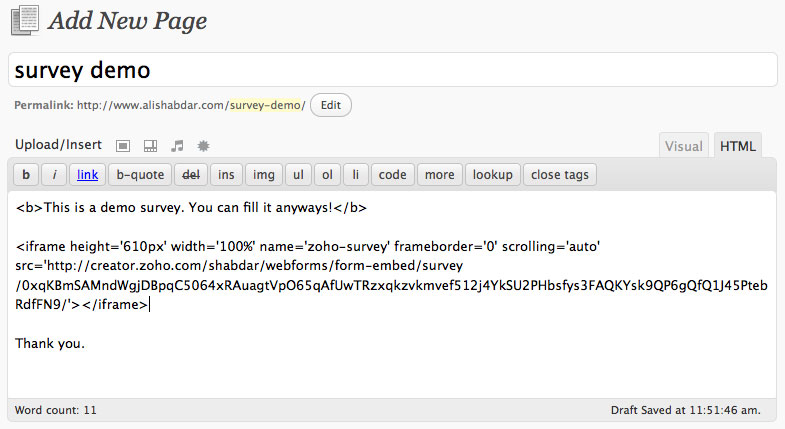This screenshot has height=429, width=785.
Task: Apply italic with the i button
Action: [54, 175]
